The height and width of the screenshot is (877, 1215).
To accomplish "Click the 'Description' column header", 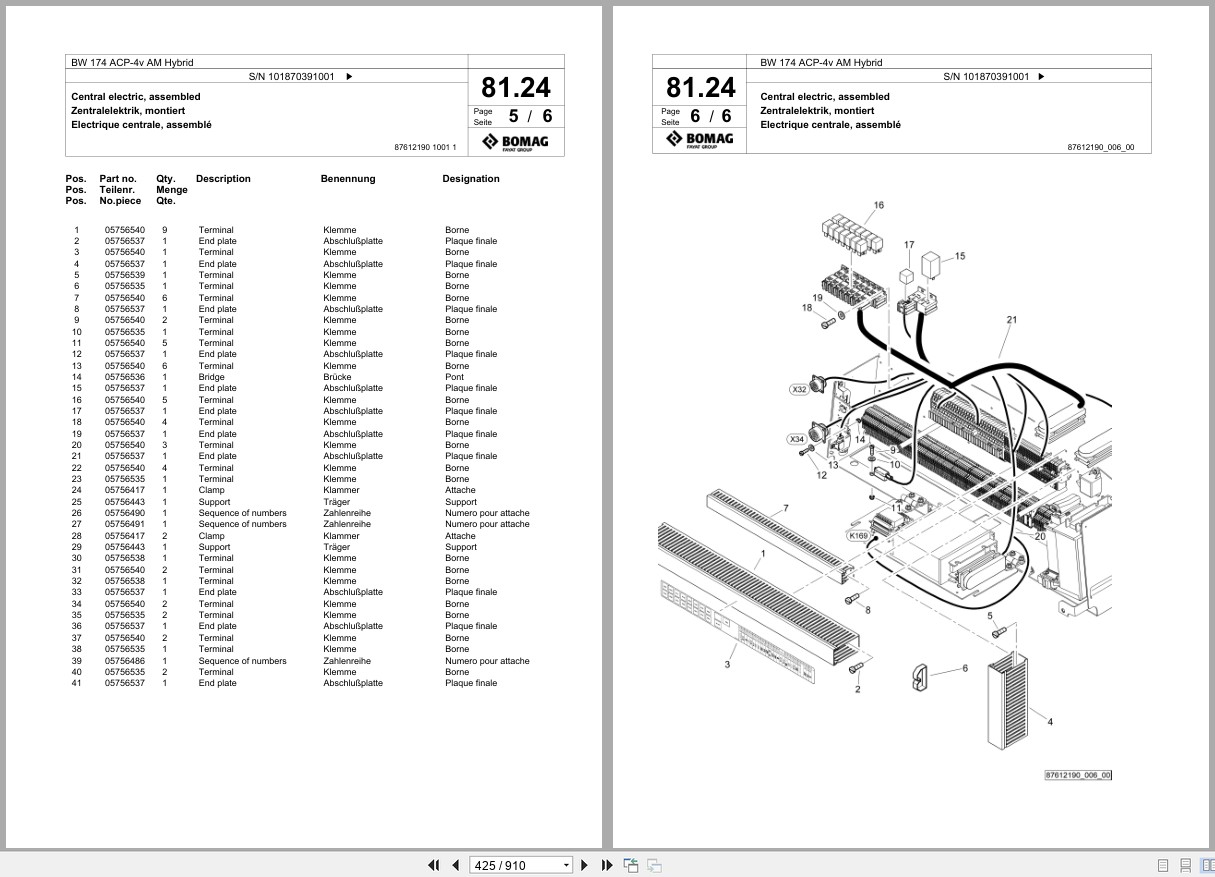I will (x=223, y=179).
